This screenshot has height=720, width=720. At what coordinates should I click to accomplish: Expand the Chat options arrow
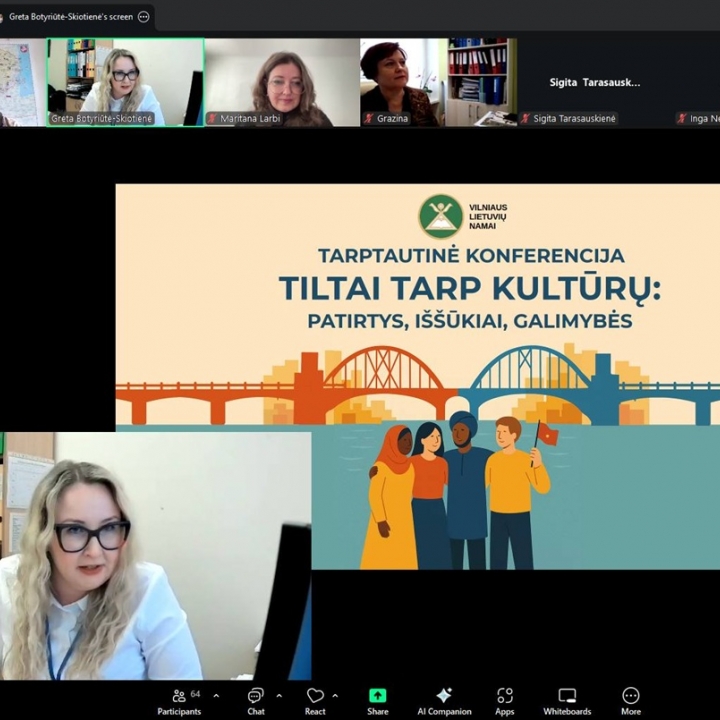click(278, 696)
